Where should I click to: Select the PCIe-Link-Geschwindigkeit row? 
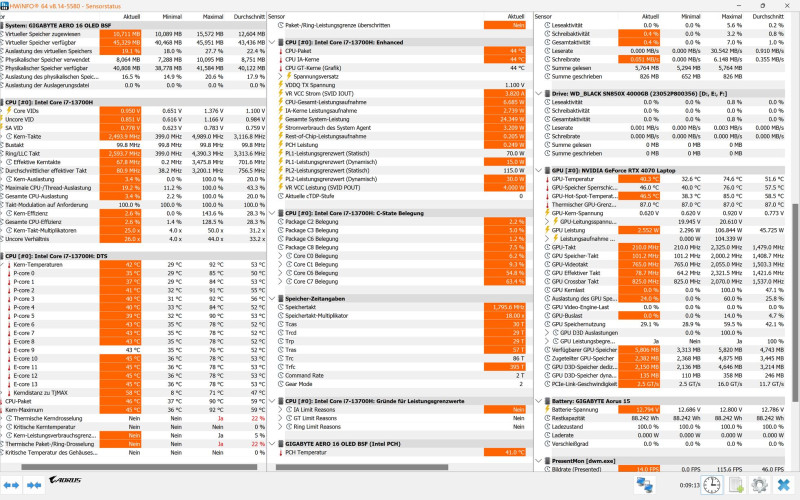point(664,384)
